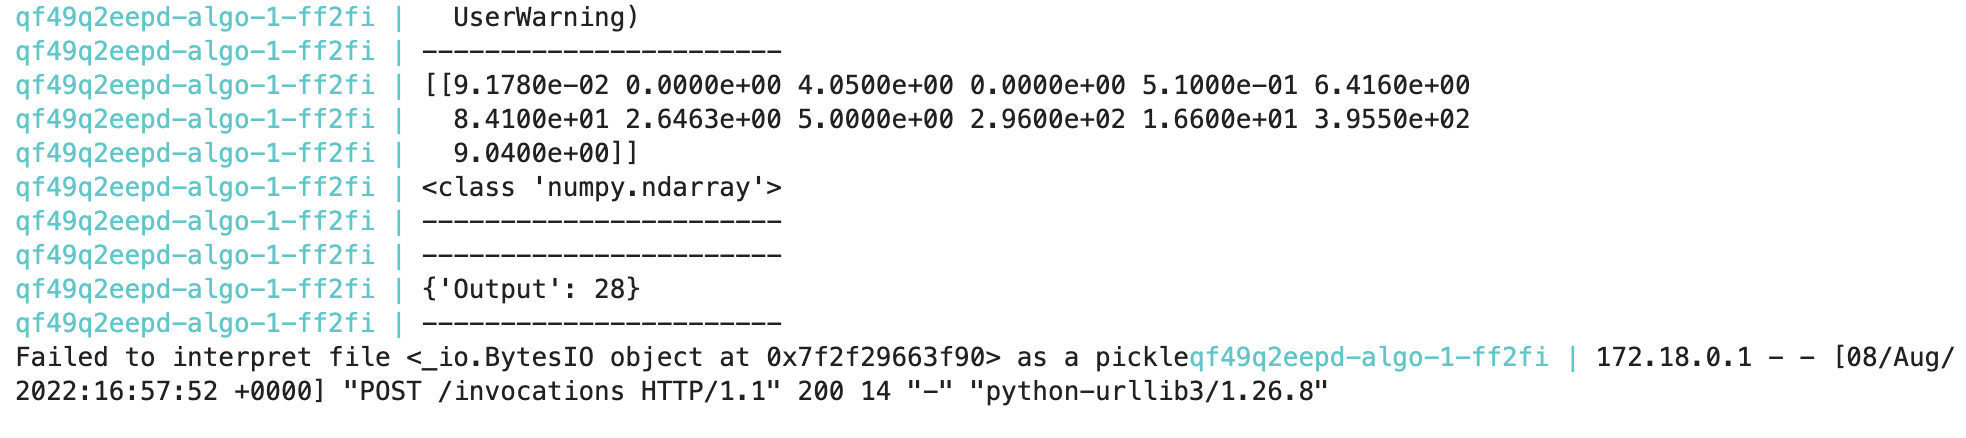Click the <class 'numpy.ndarray'> output line
This screenshot has width=1966, height=438.
click(x=601, y=187)
